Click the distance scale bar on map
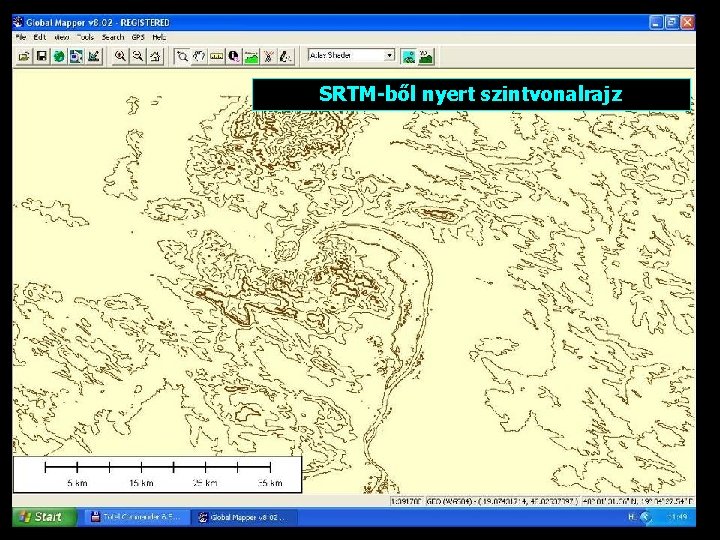Image resolution: width=720 pixels, height=540 pixels. [158, 474]
